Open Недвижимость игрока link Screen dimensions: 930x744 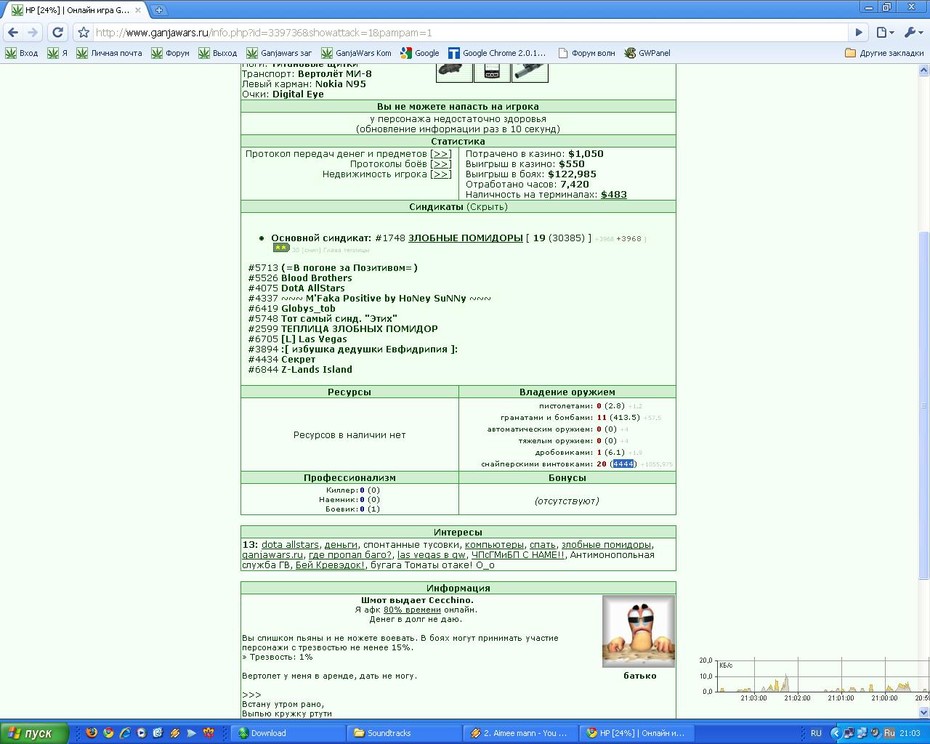coord(441,174)
